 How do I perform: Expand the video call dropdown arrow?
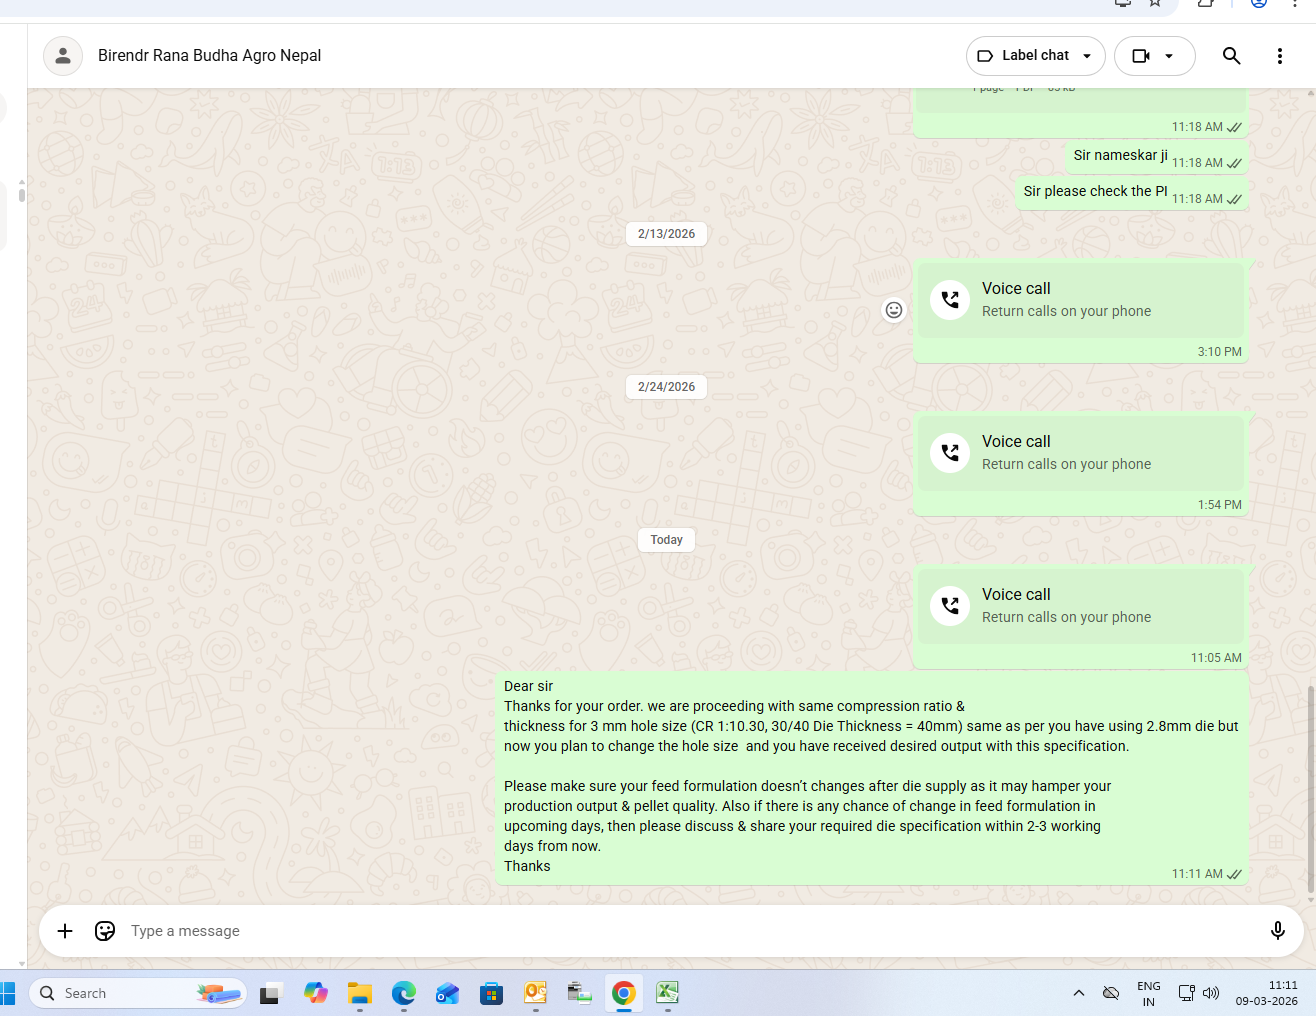1169,56
